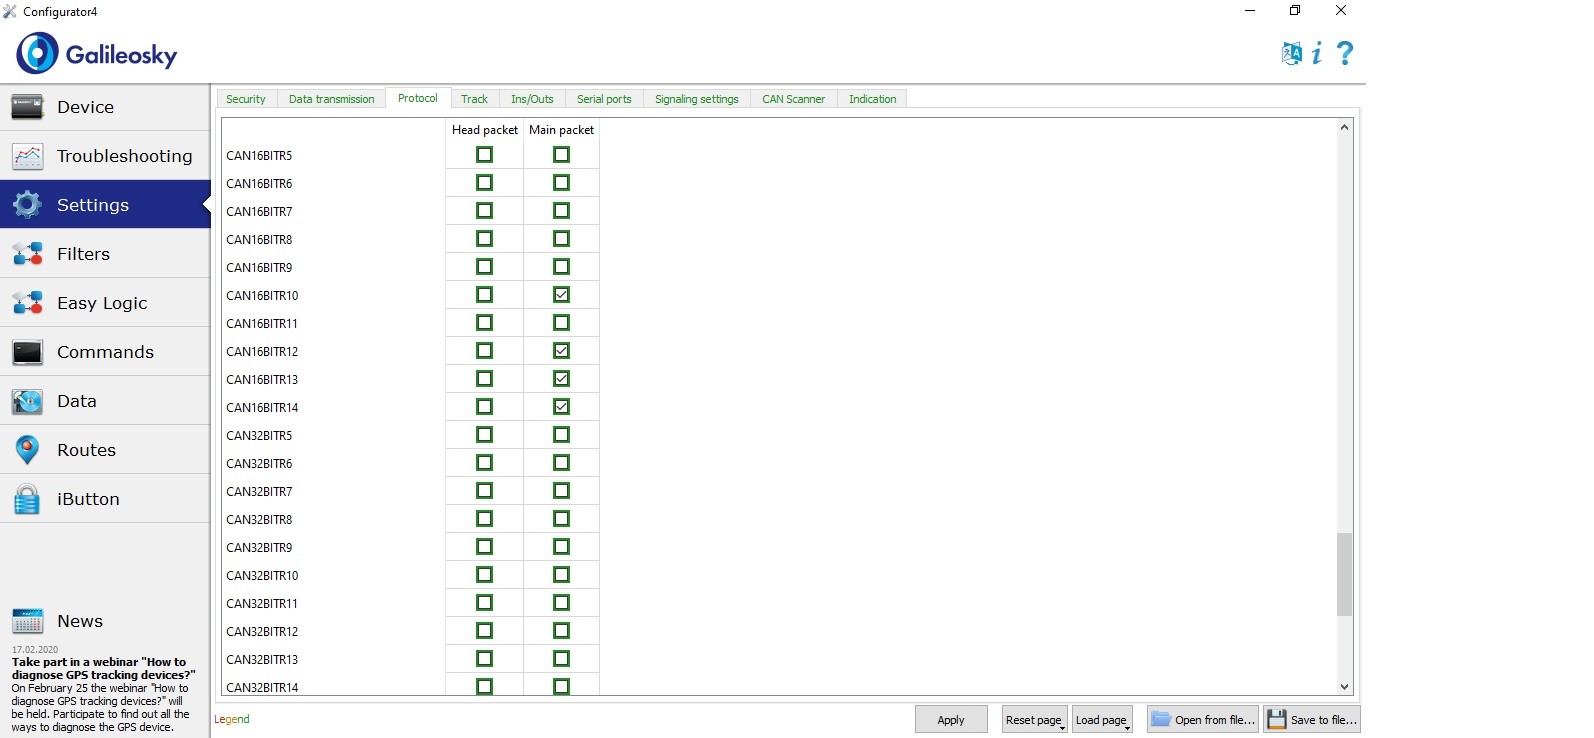
Task: Open Reset page dropdown arrow
Action: point(1062,728)
